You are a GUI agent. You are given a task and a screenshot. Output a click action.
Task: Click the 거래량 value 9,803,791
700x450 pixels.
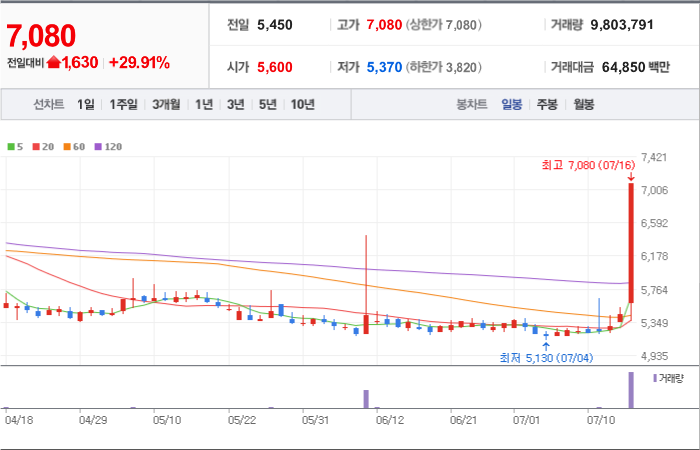point(622,25)
